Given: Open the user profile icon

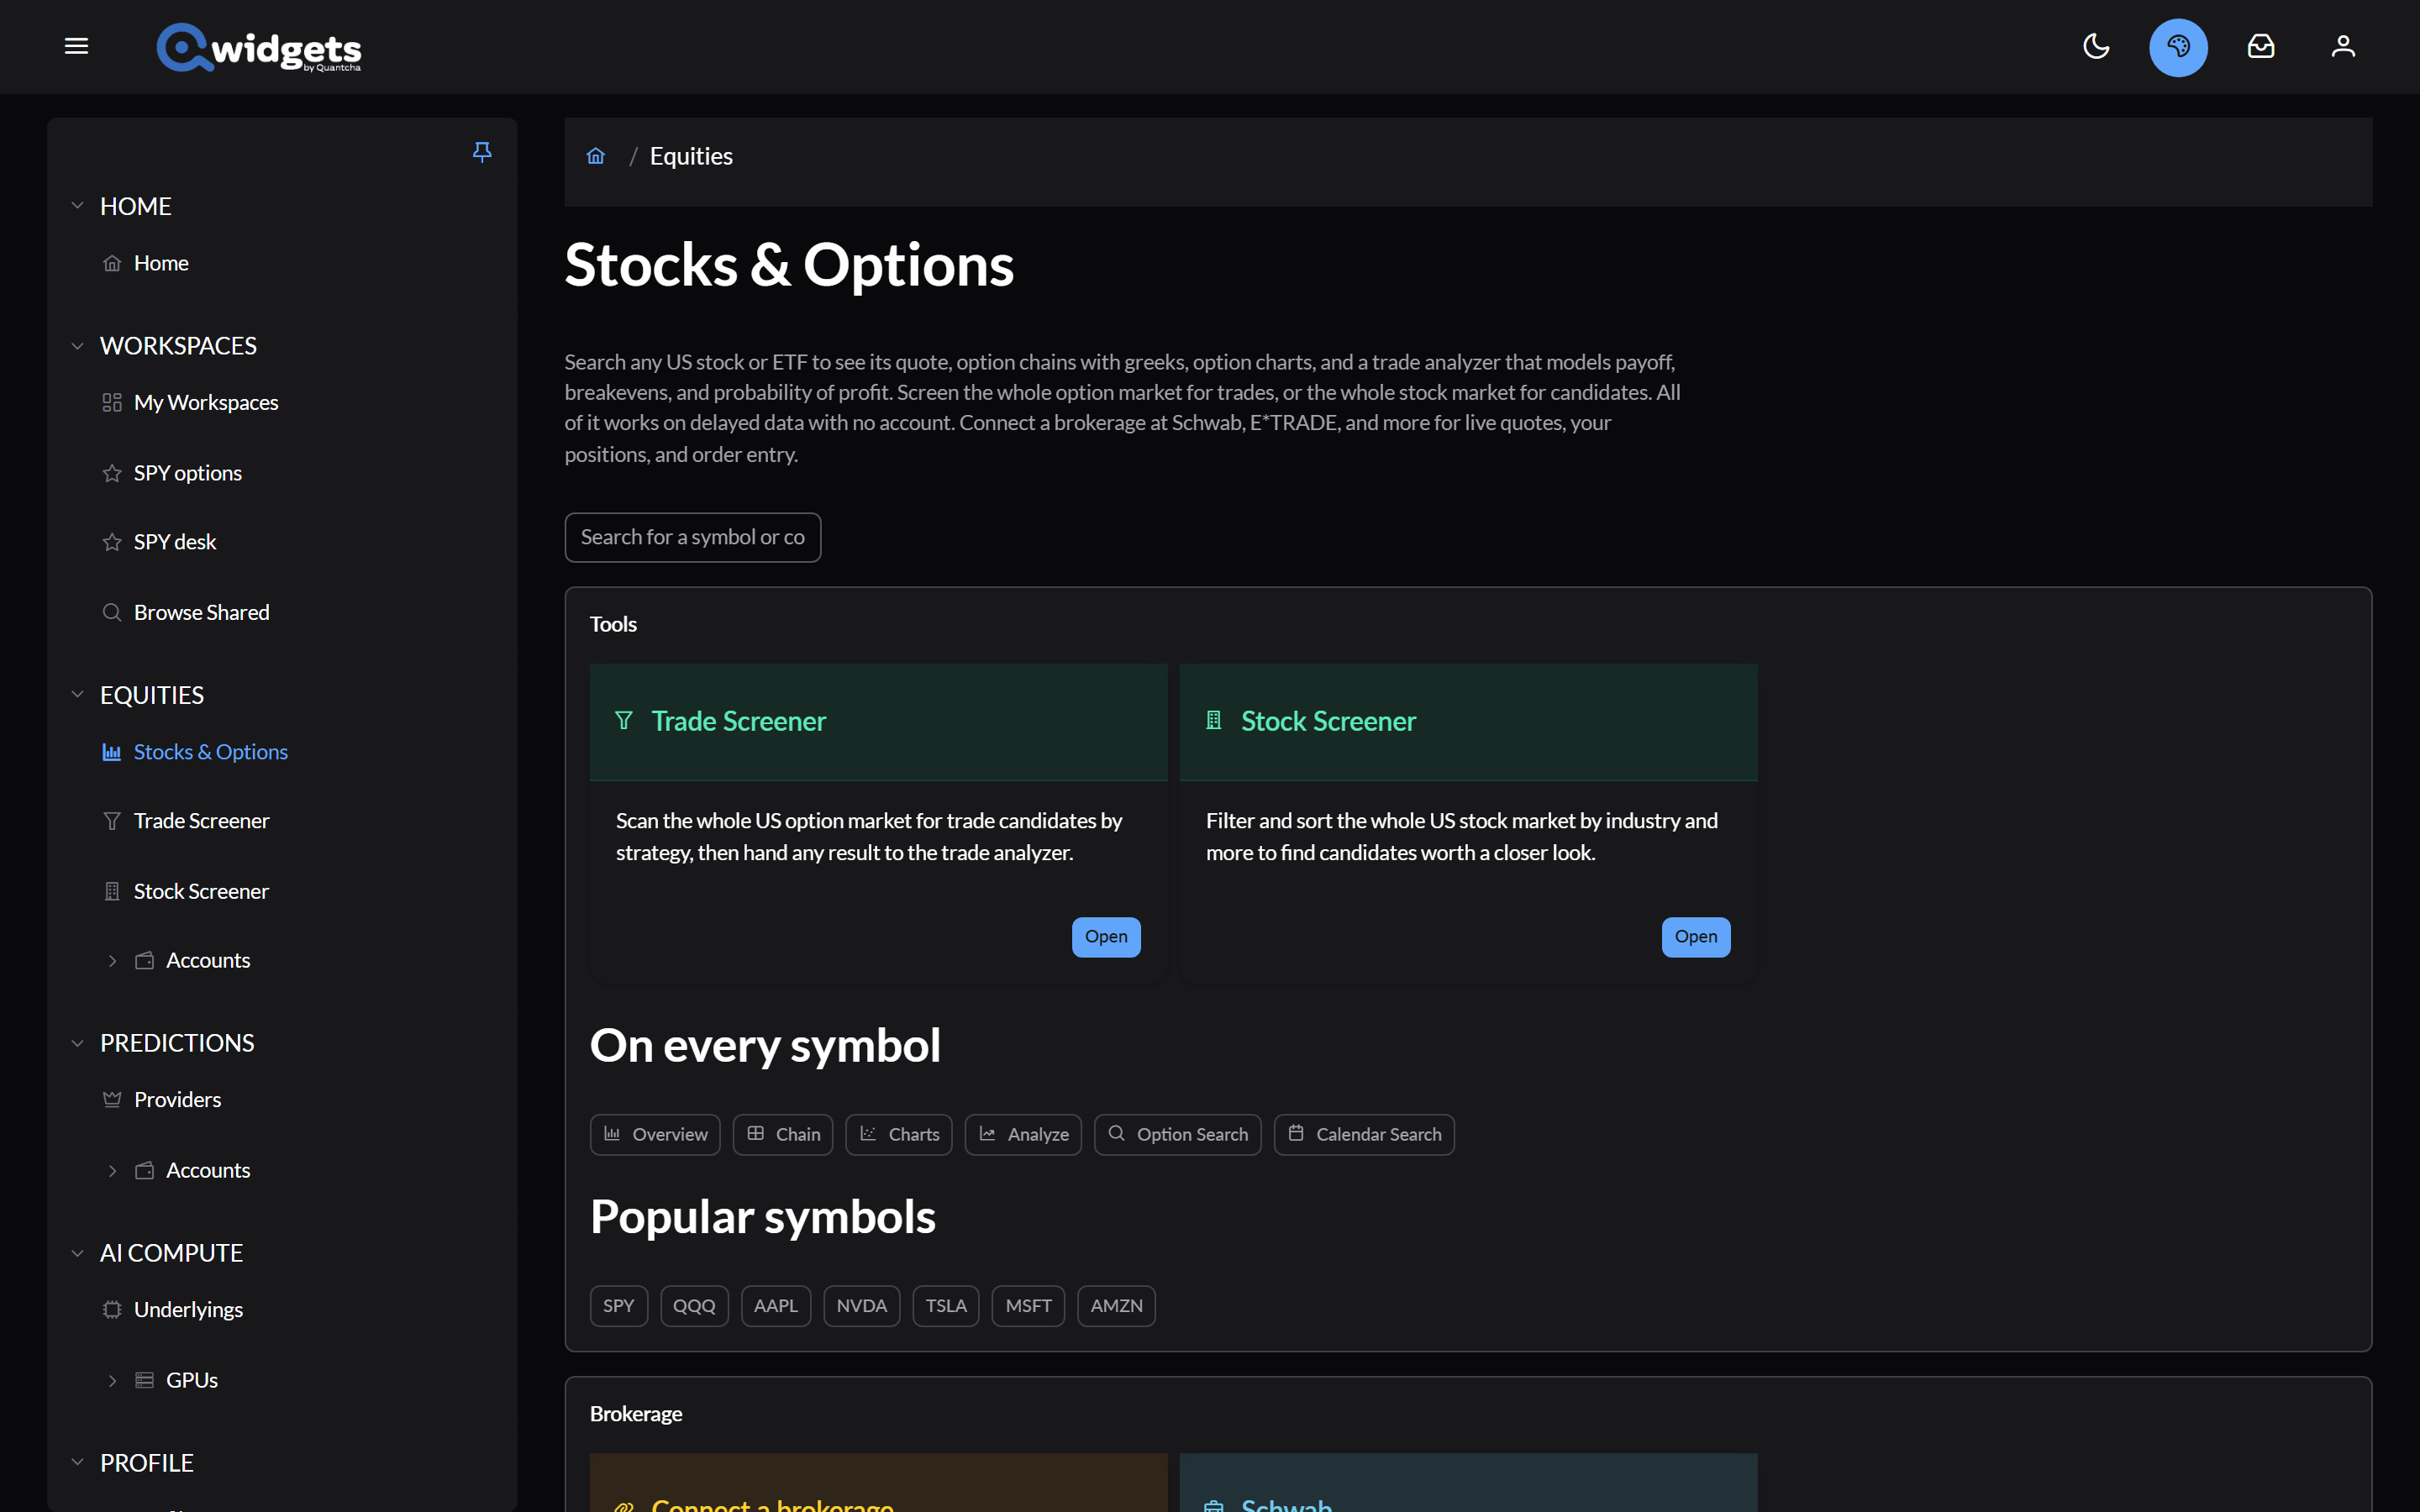Looking at the screenshot, I should tap(2343, 46).
